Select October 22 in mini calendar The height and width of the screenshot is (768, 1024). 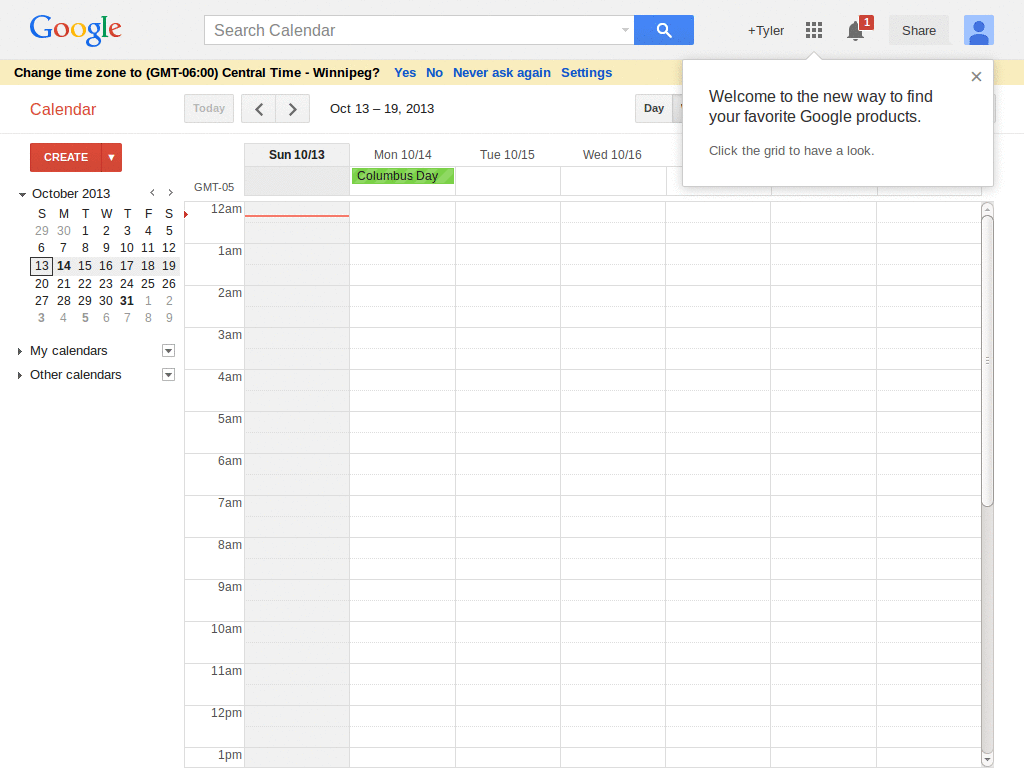[85, 283]
